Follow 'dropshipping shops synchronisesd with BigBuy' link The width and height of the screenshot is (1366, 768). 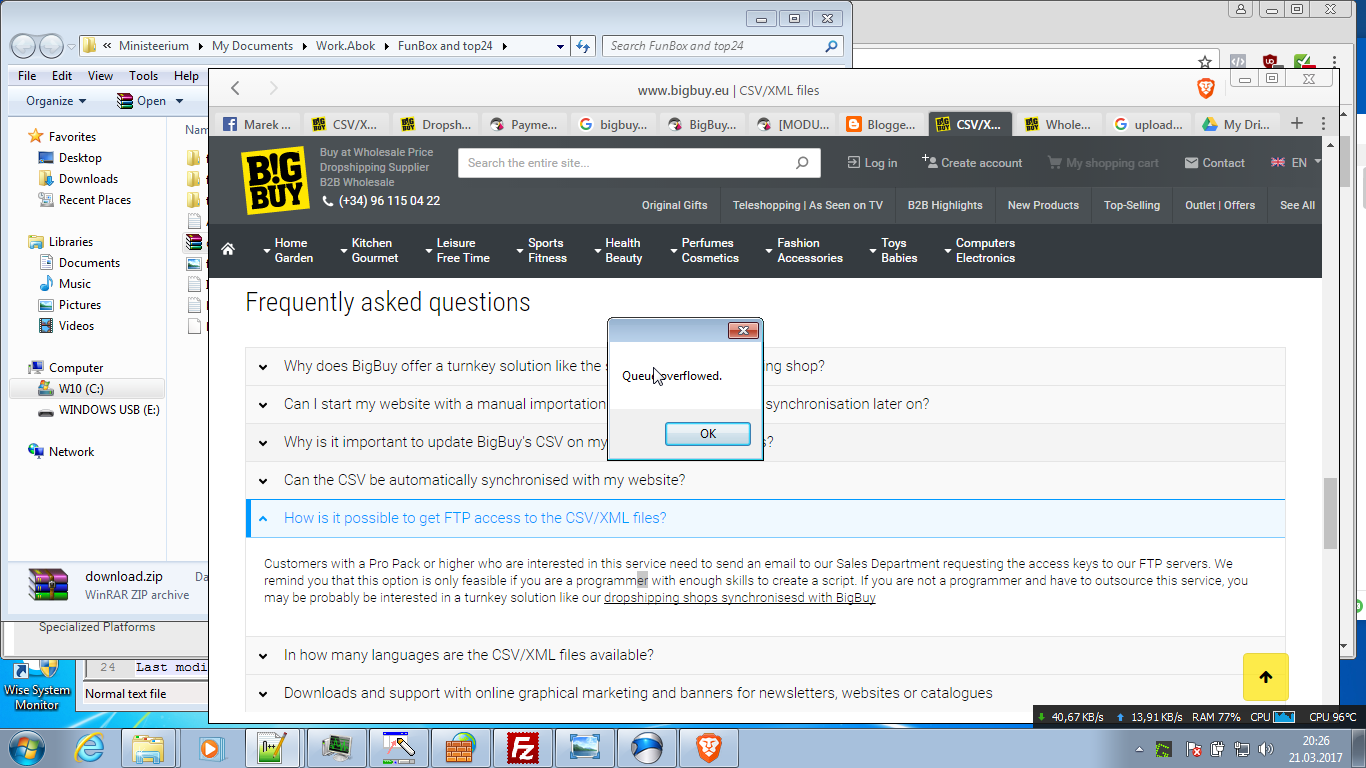click(740, 598)
